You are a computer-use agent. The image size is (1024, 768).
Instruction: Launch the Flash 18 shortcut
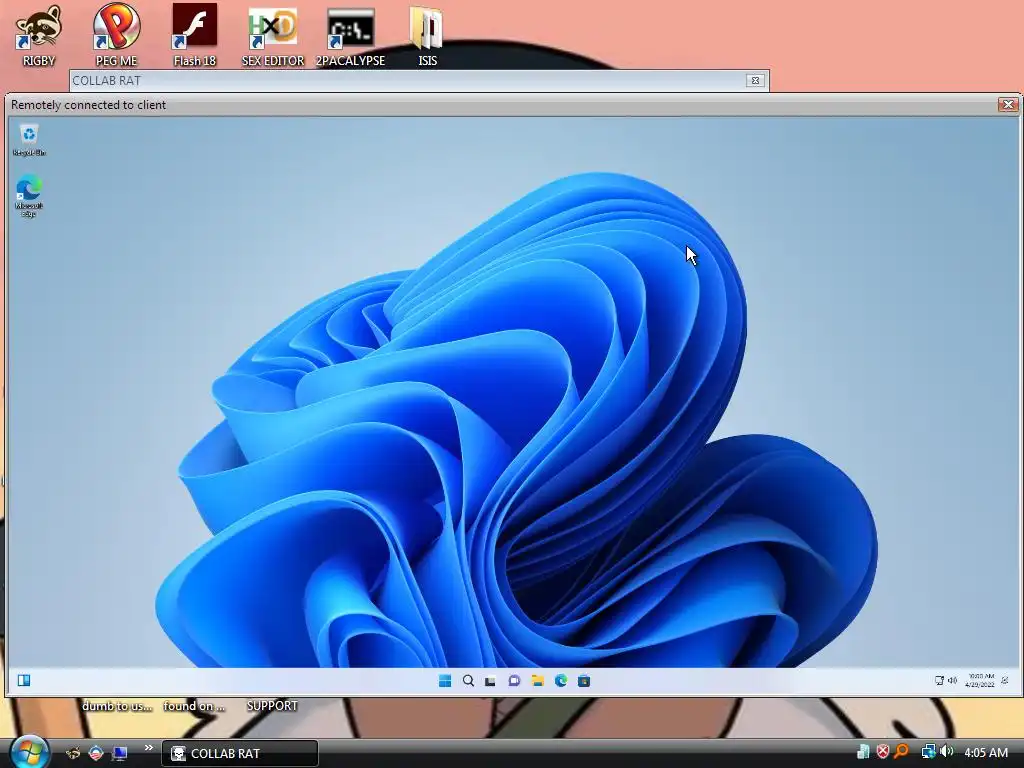pos(195,36)
